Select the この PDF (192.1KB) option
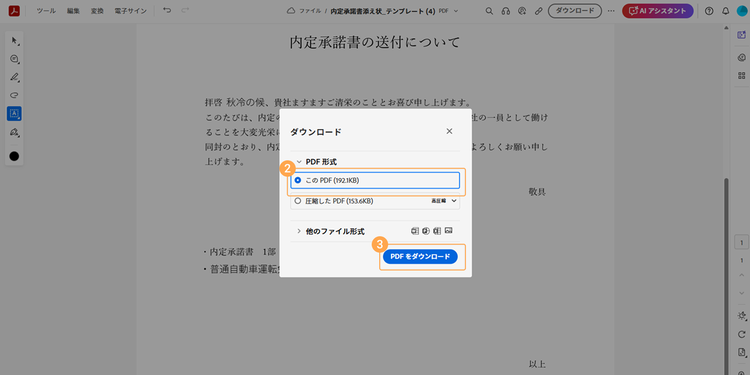750x375 pixels. (x=375, y=180)
